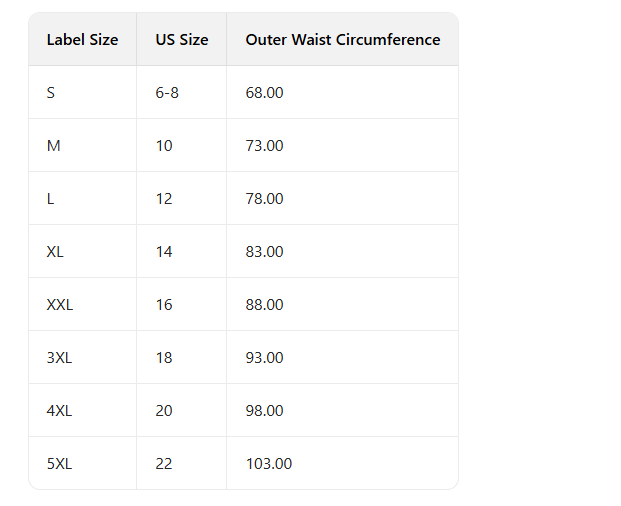Click the 103.00 waist value

[268, 464]
